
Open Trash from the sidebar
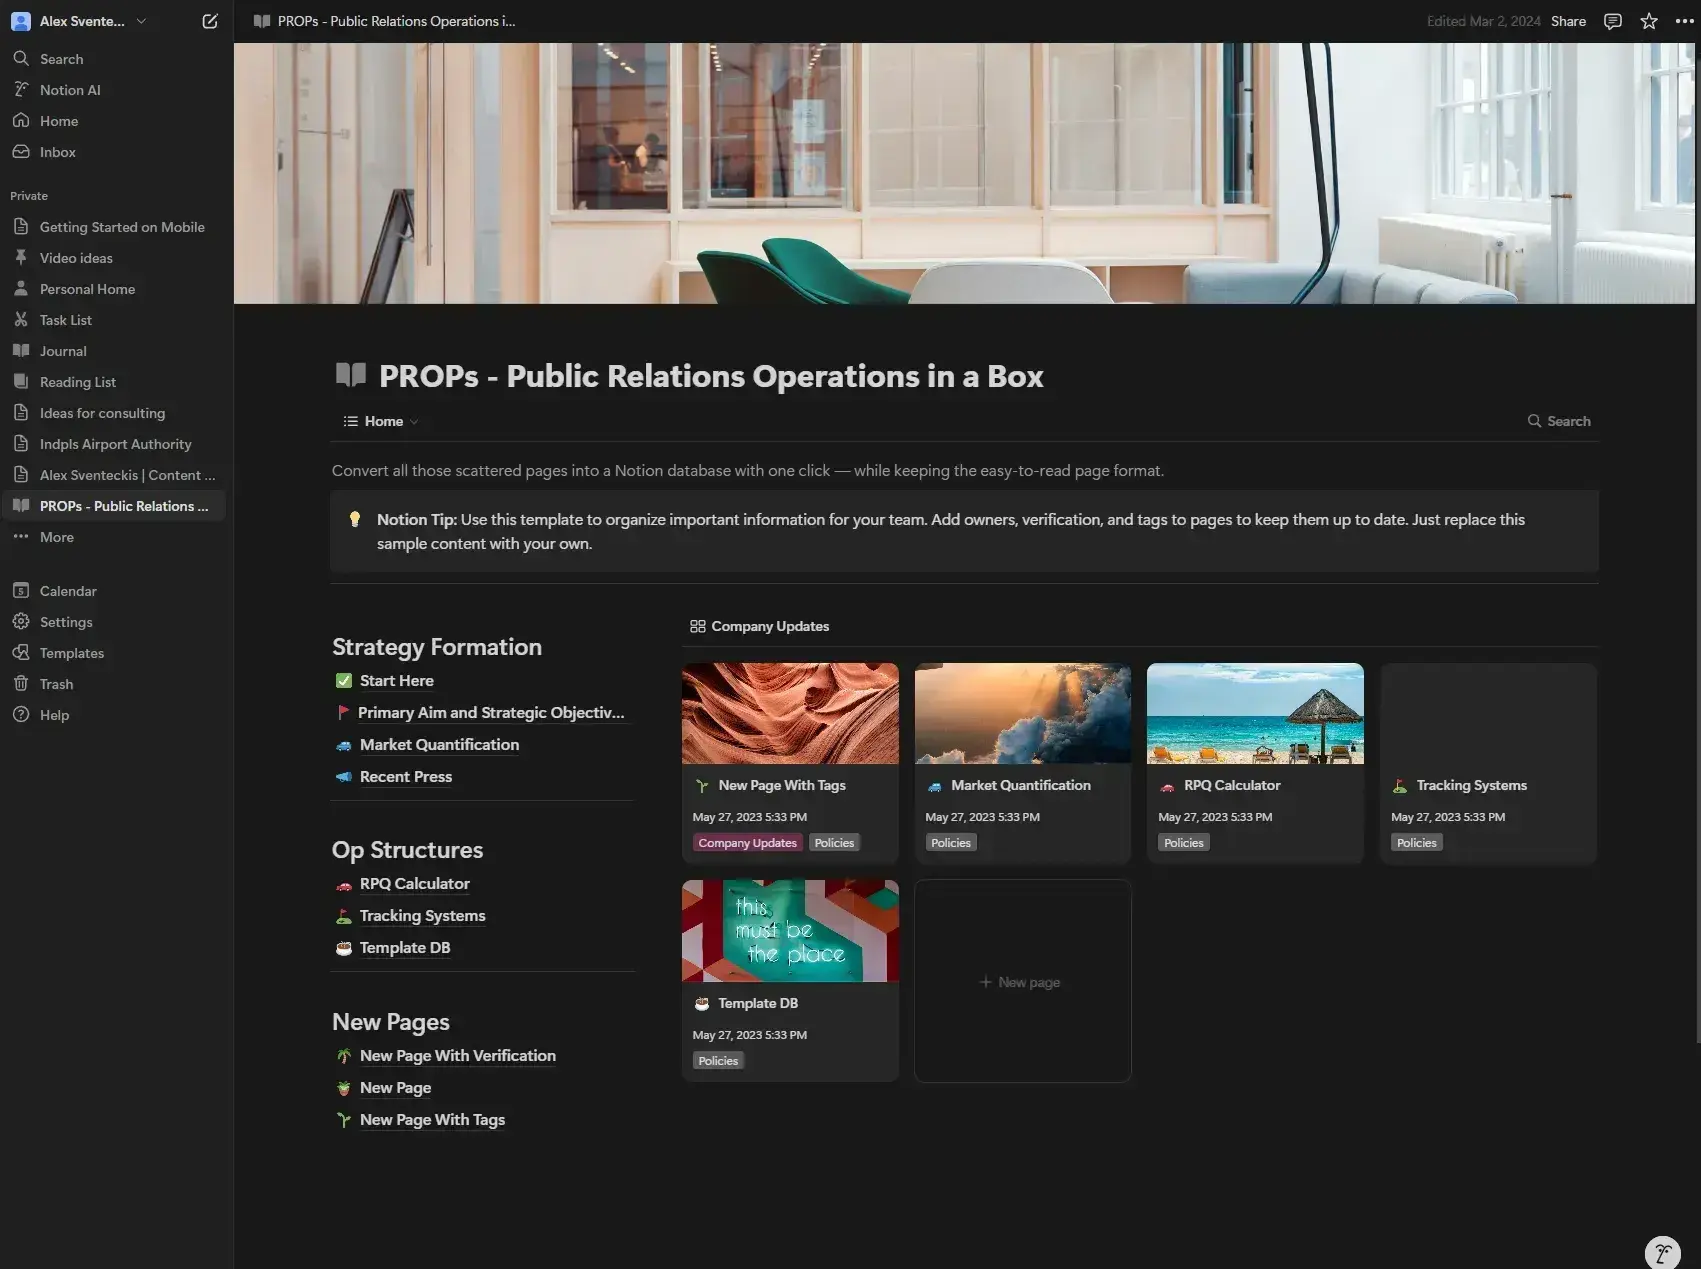[55, 683]
